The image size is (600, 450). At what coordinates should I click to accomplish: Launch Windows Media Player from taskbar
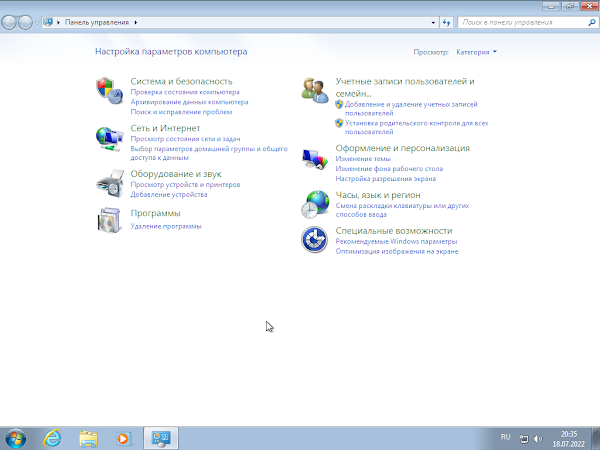coord(124,439)
